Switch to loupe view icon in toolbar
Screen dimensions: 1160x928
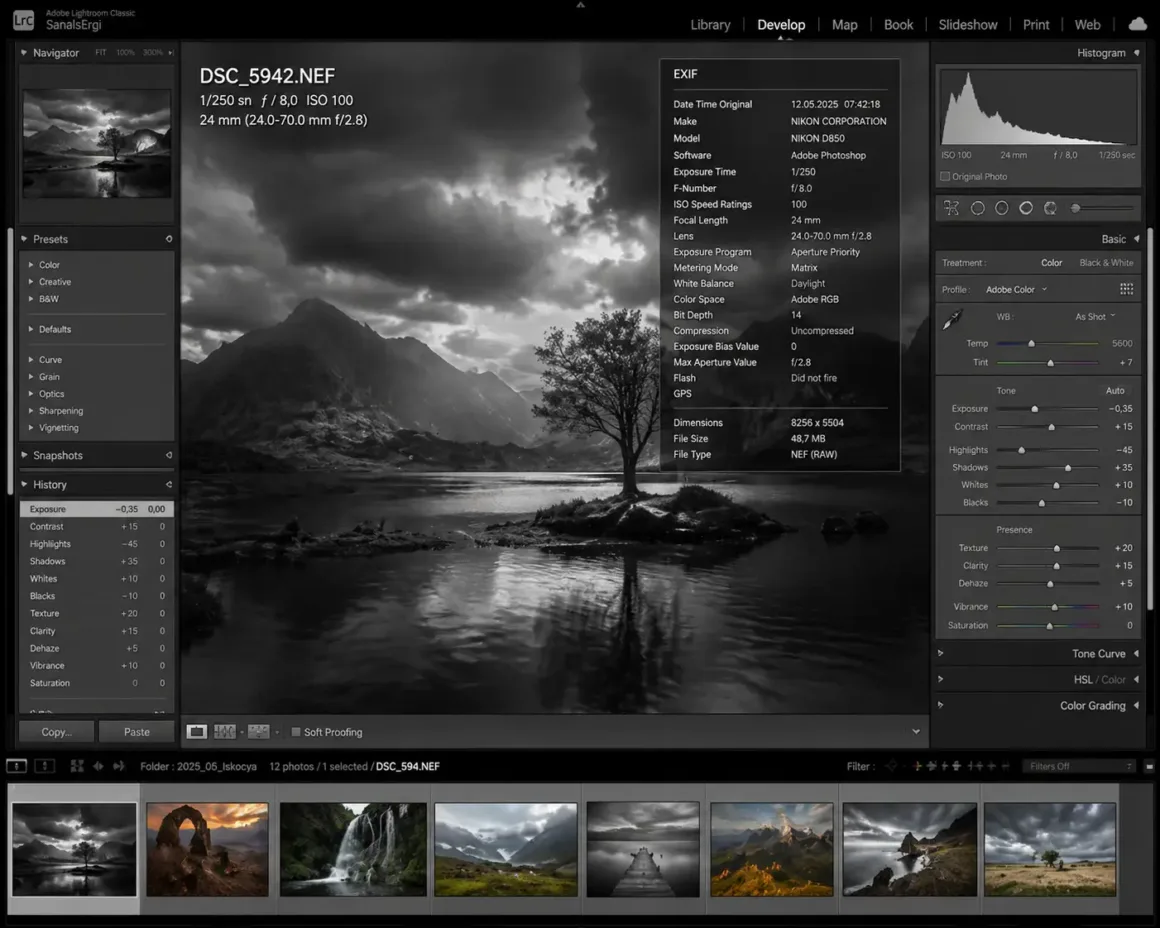[197, 732]
